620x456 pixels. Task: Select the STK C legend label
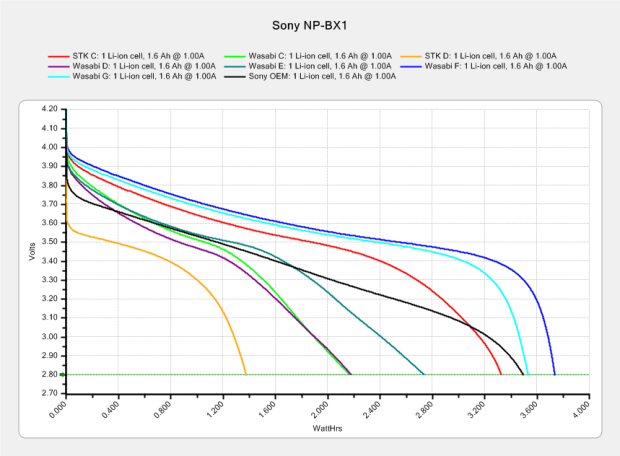coord(138,56)
